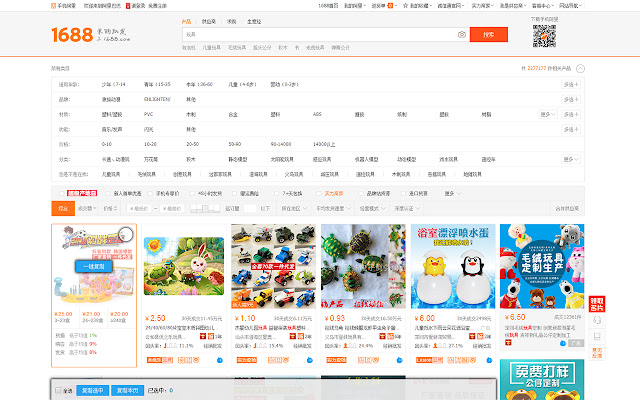Tick the 7+天包换 checkbox
Image resolution: width=640 pixels, height=400 pixels.
click(277, 193)
